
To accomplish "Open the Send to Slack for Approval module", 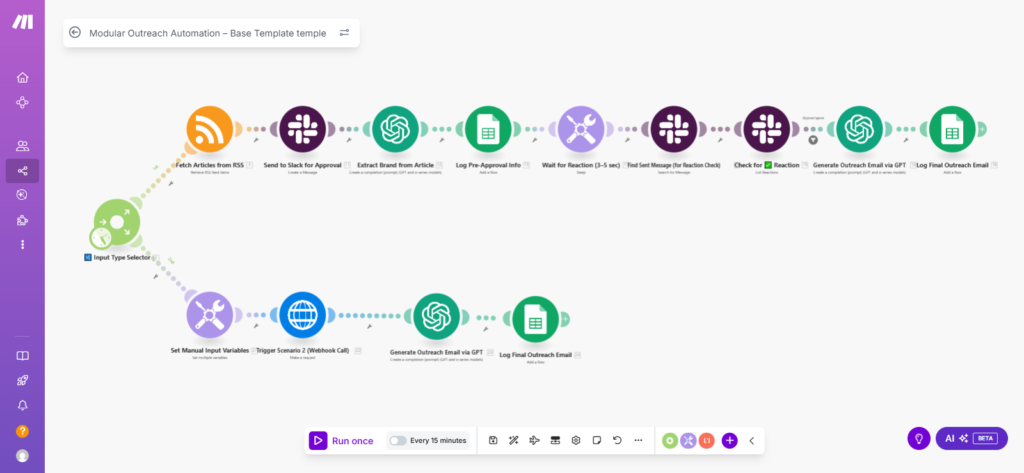I will [x=302, y=129].
